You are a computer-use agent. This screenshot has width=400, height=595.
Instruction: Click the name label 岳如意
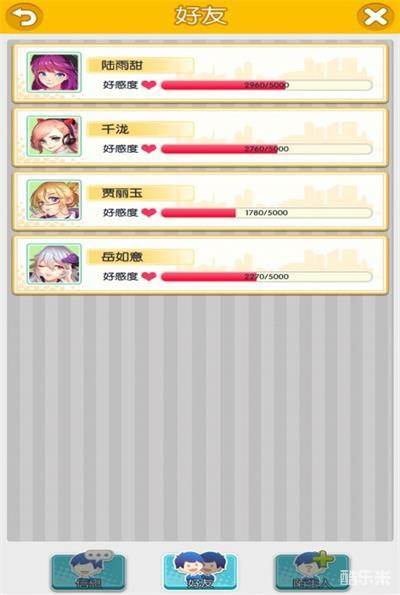click(x=122, y=257)
